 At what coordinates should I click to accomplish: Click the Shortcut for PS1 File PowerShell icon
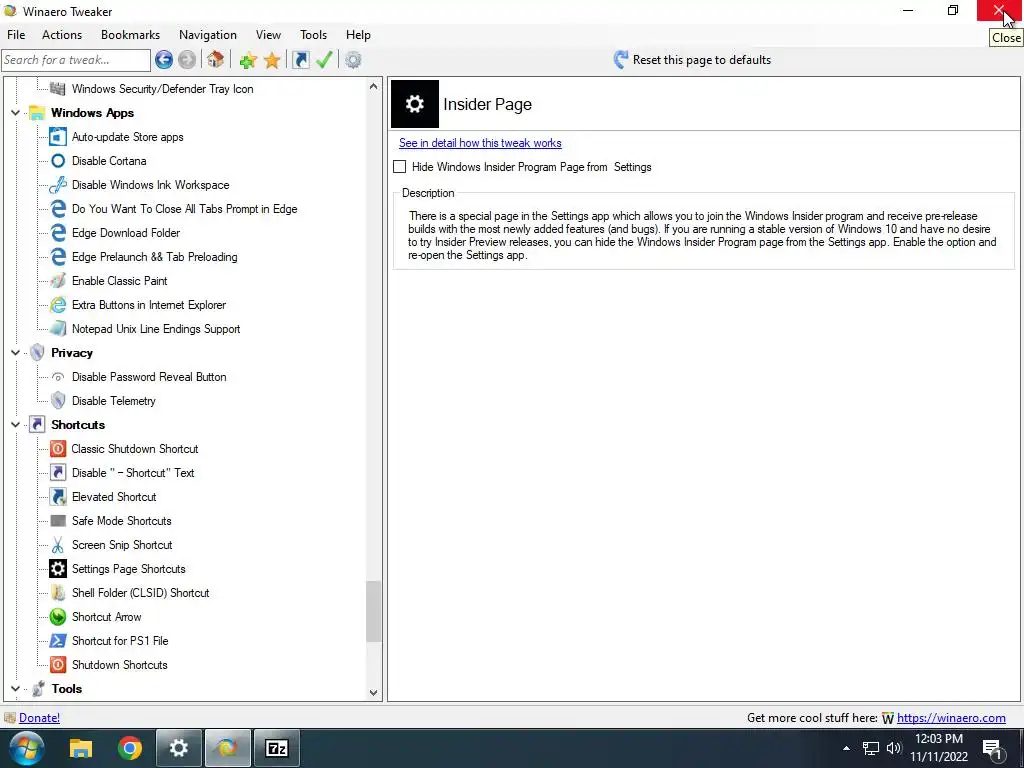pyautogui.click(x=58, y=641)
